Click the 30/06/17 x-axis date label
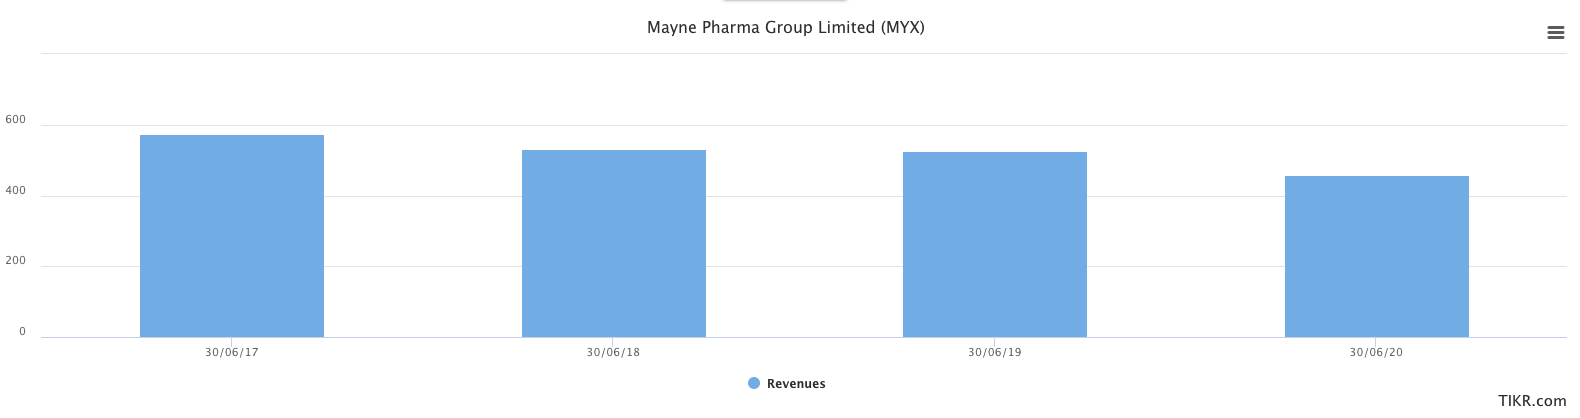This screenshot has width=1580, height=418. [232, 353]
